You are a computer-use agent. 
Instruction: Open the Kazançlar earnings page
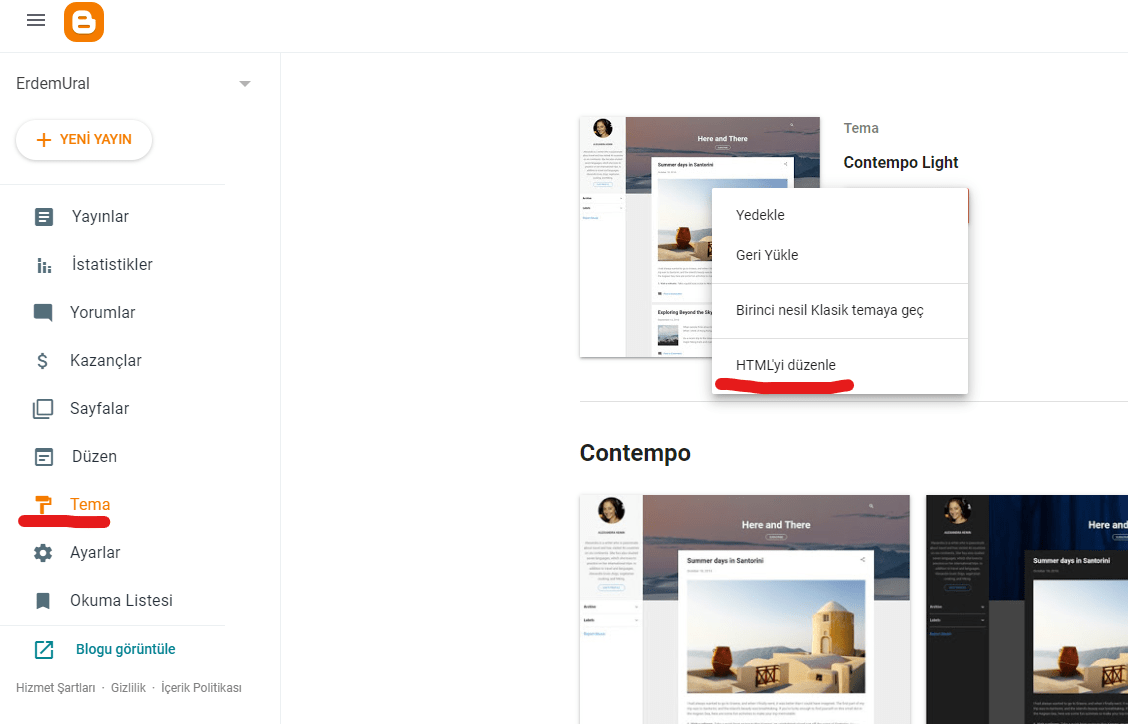[106, 361]
